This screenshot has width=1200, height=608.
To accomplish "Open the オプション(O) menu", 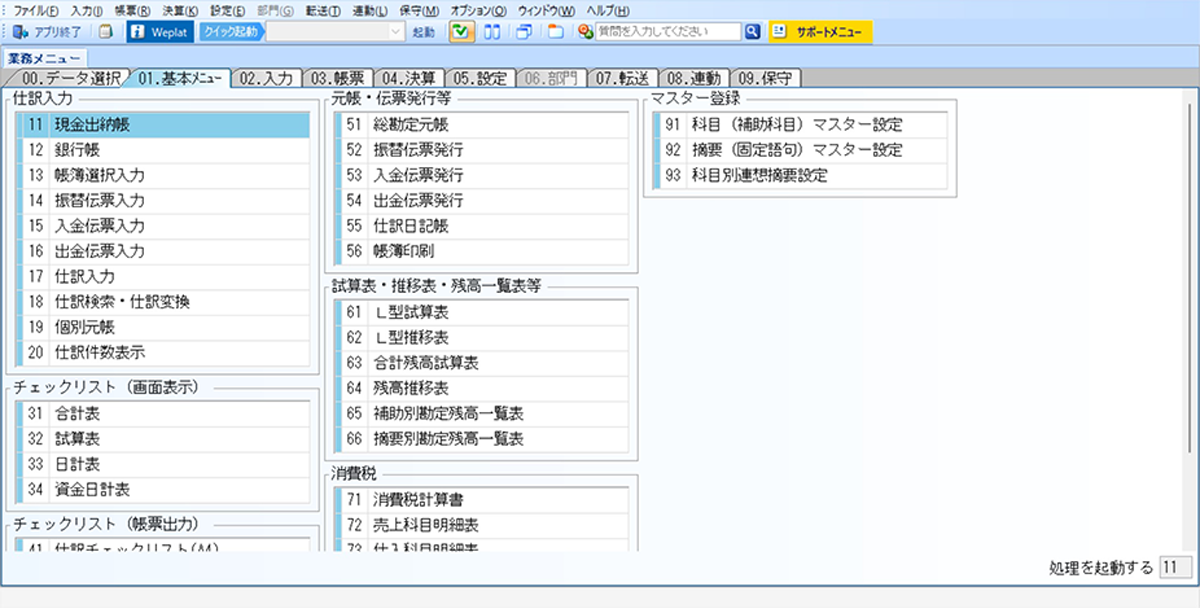I will pos(478,9).
